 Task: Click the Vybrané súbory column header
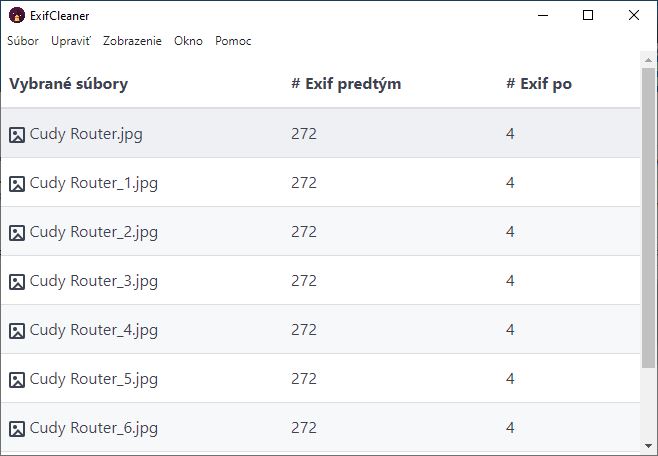pyautogui.click(x=69, y=84)
